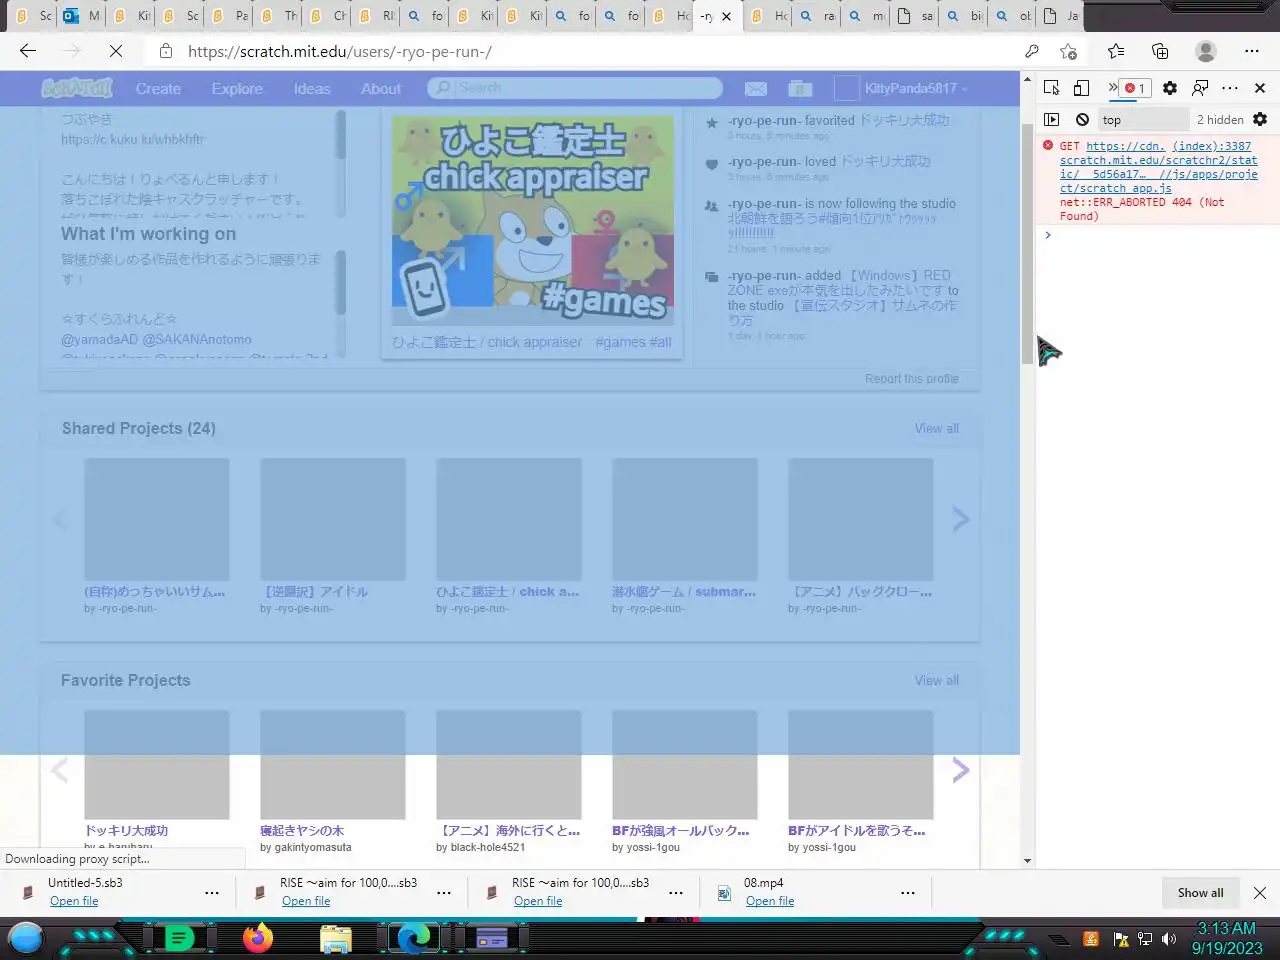Open the ドッキリ大成功 favorite project thumbnail
Image resolution: width=1280 pixels, height=960 pixels.
pyautogui.click(x=157, y=764)
